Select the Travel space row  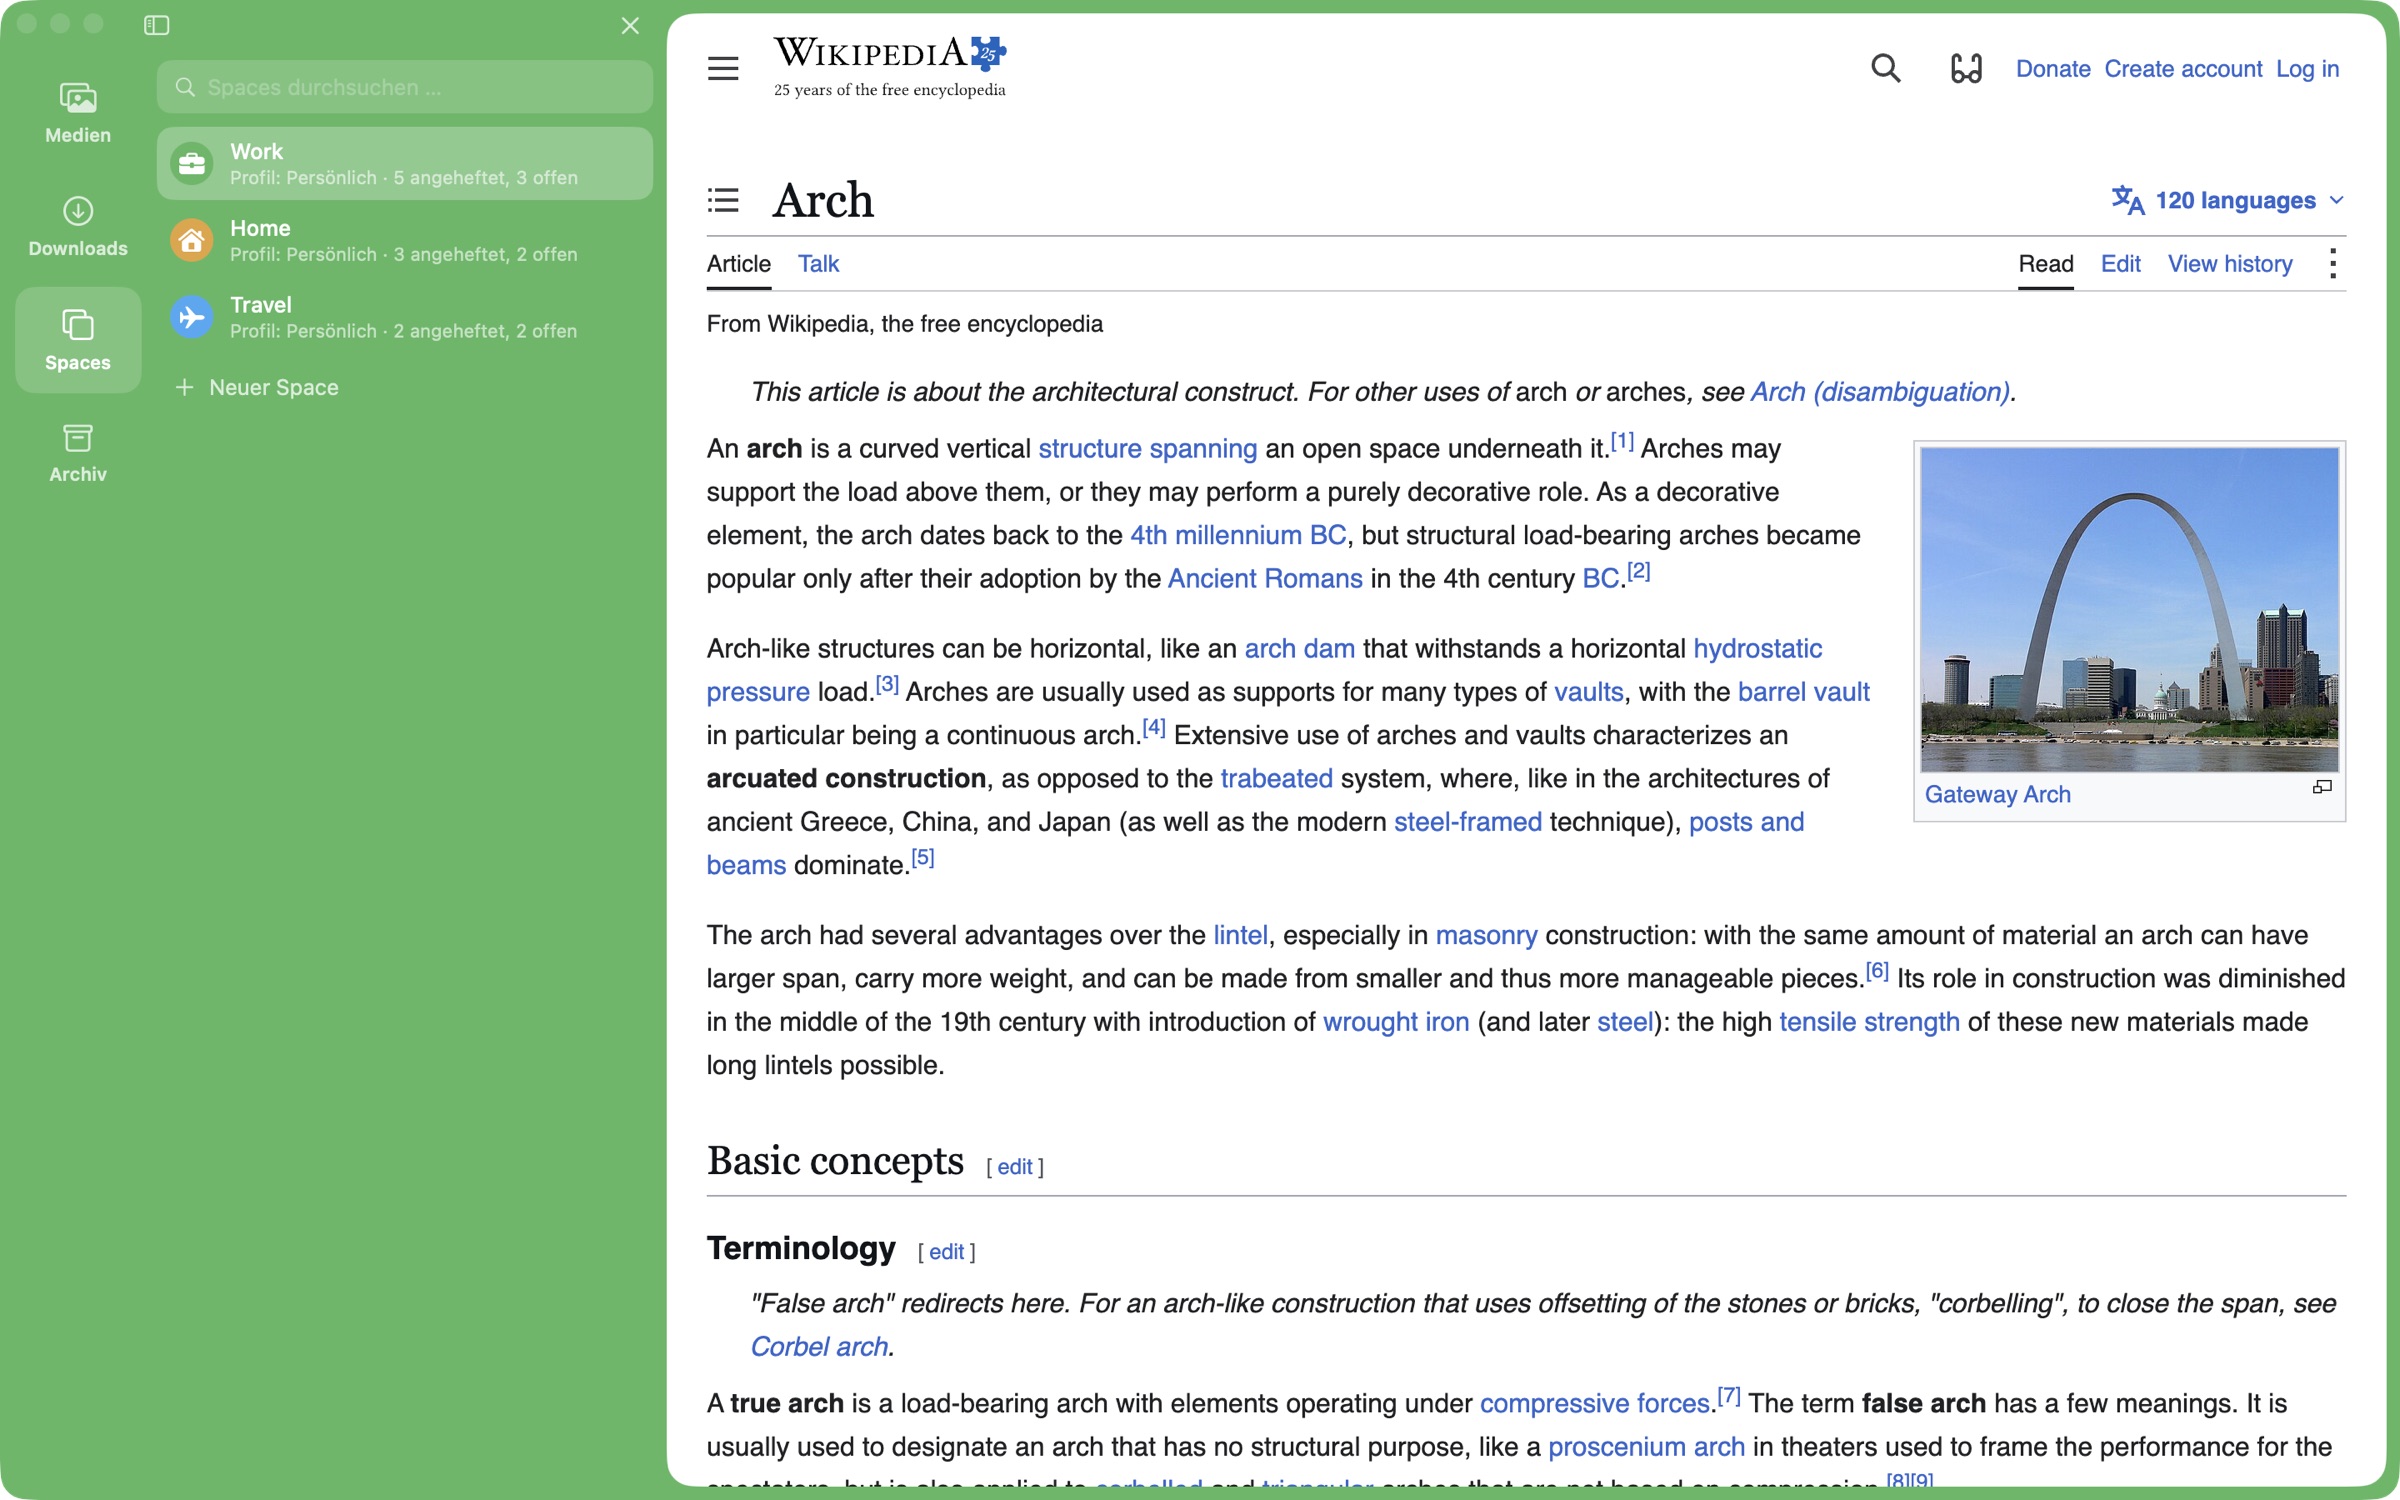click(x=405, y=317)
